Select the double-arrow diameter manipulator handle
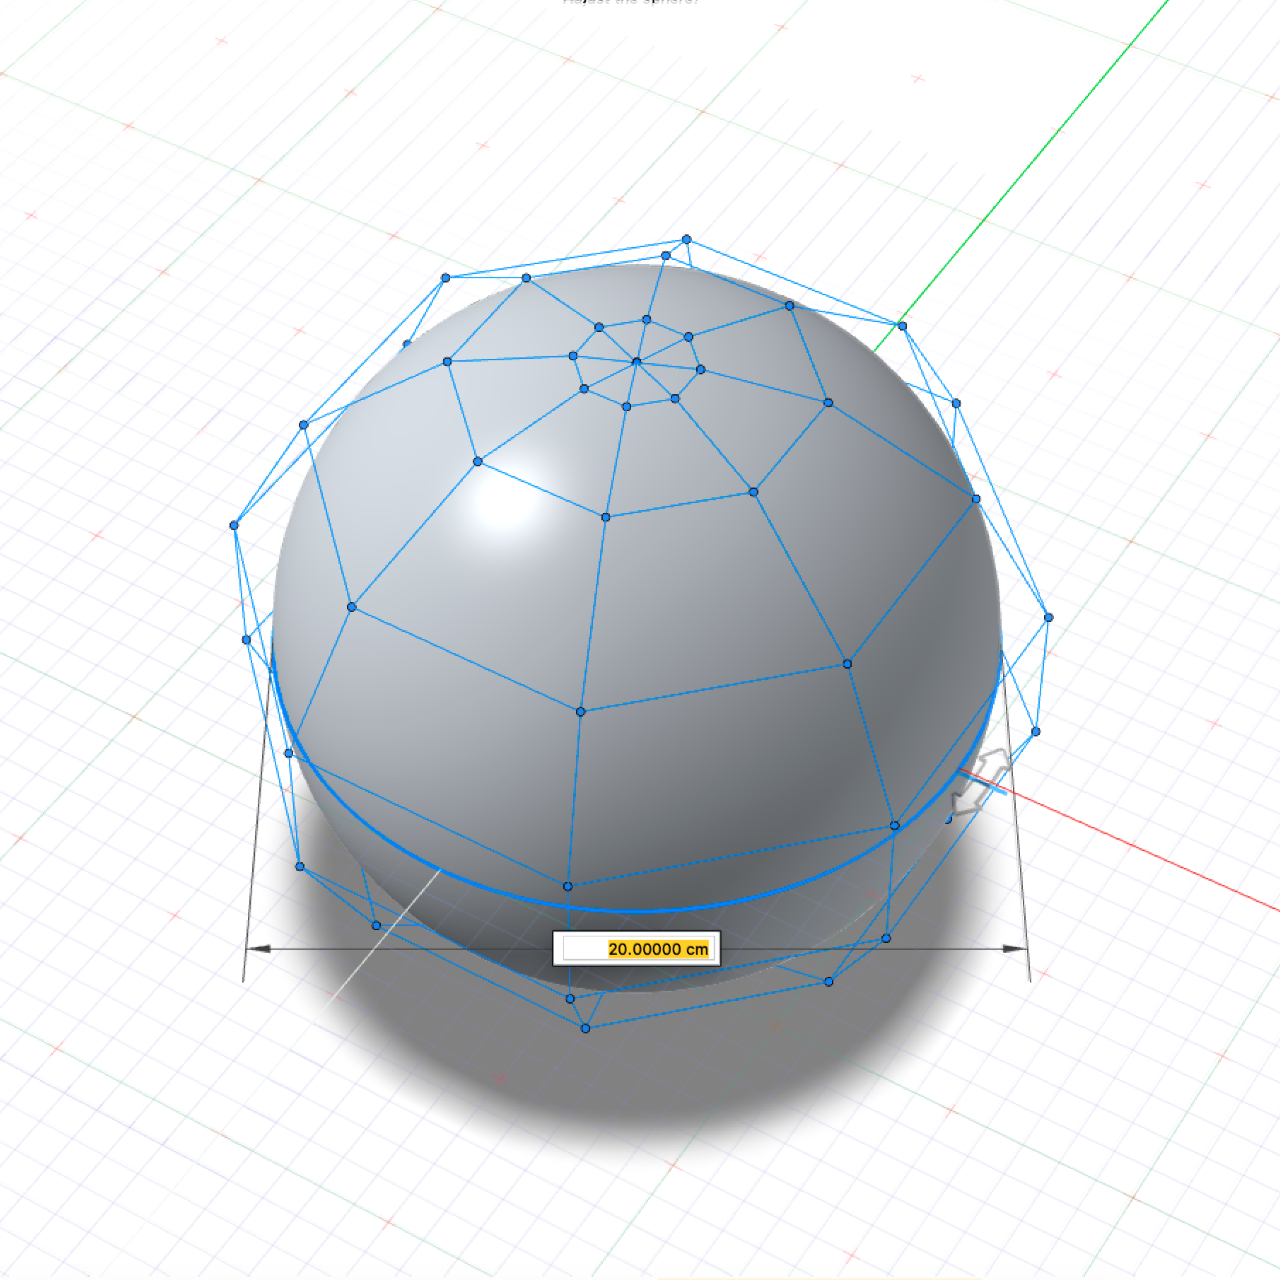The height and width of the screenshot is (1280, 1280). click(981, 781)
